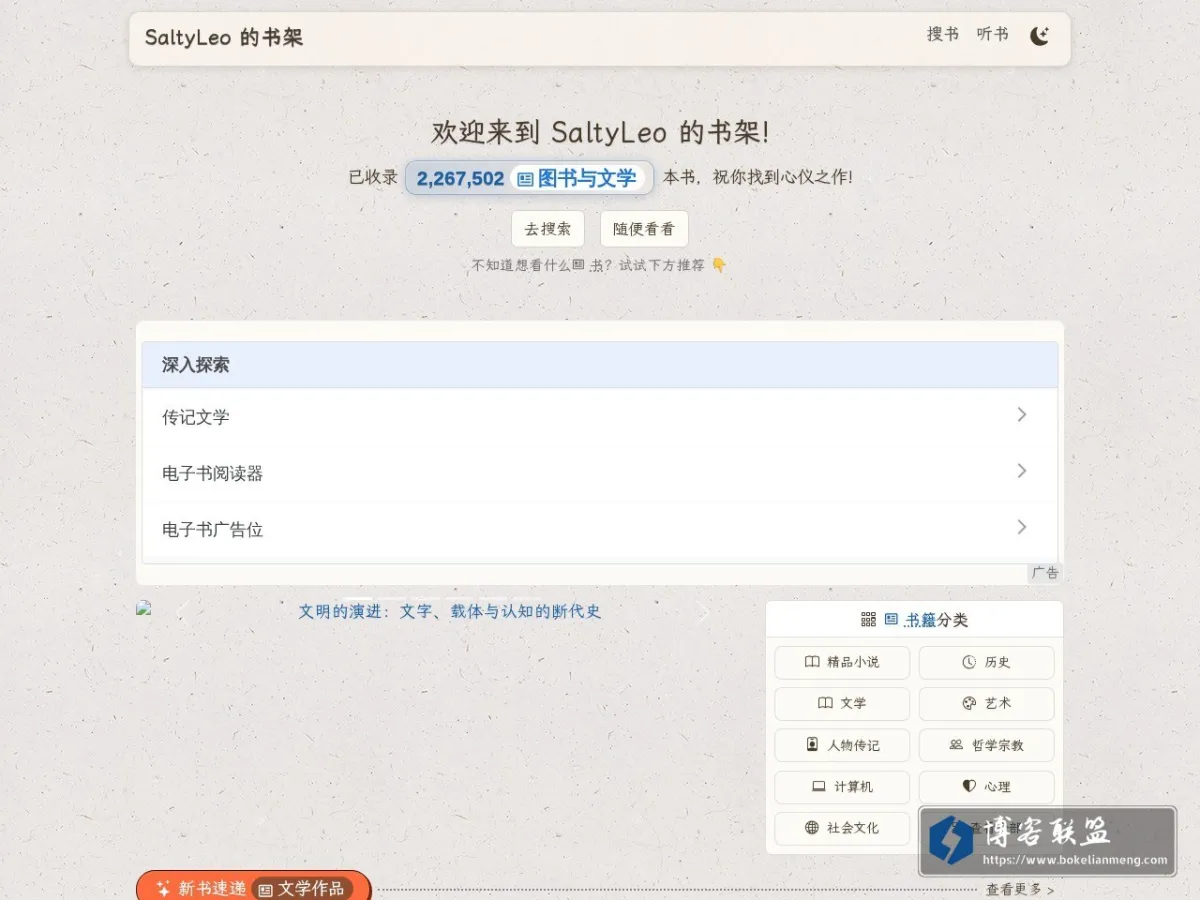
Task: Open the 文明的演进 carousel title link
Action: click(450, 611)
